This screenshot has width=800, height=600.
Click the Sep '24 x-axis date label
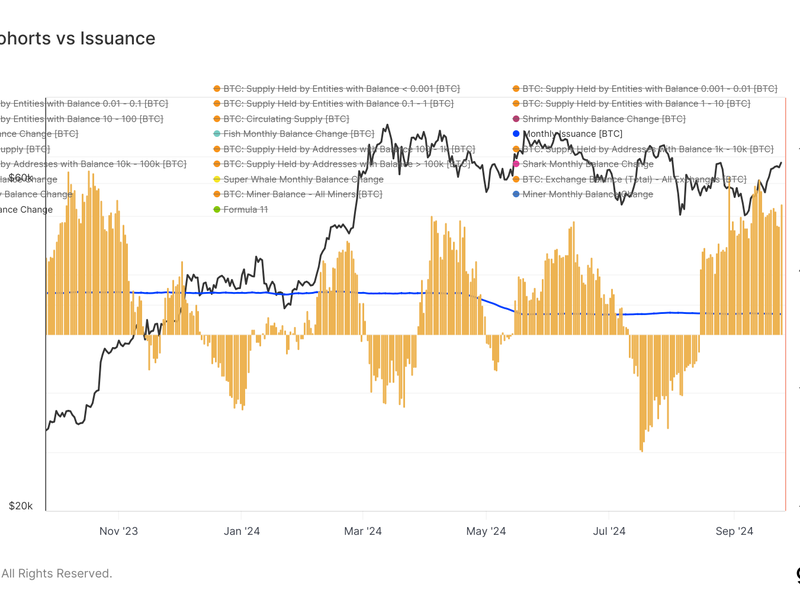(734, 531)
